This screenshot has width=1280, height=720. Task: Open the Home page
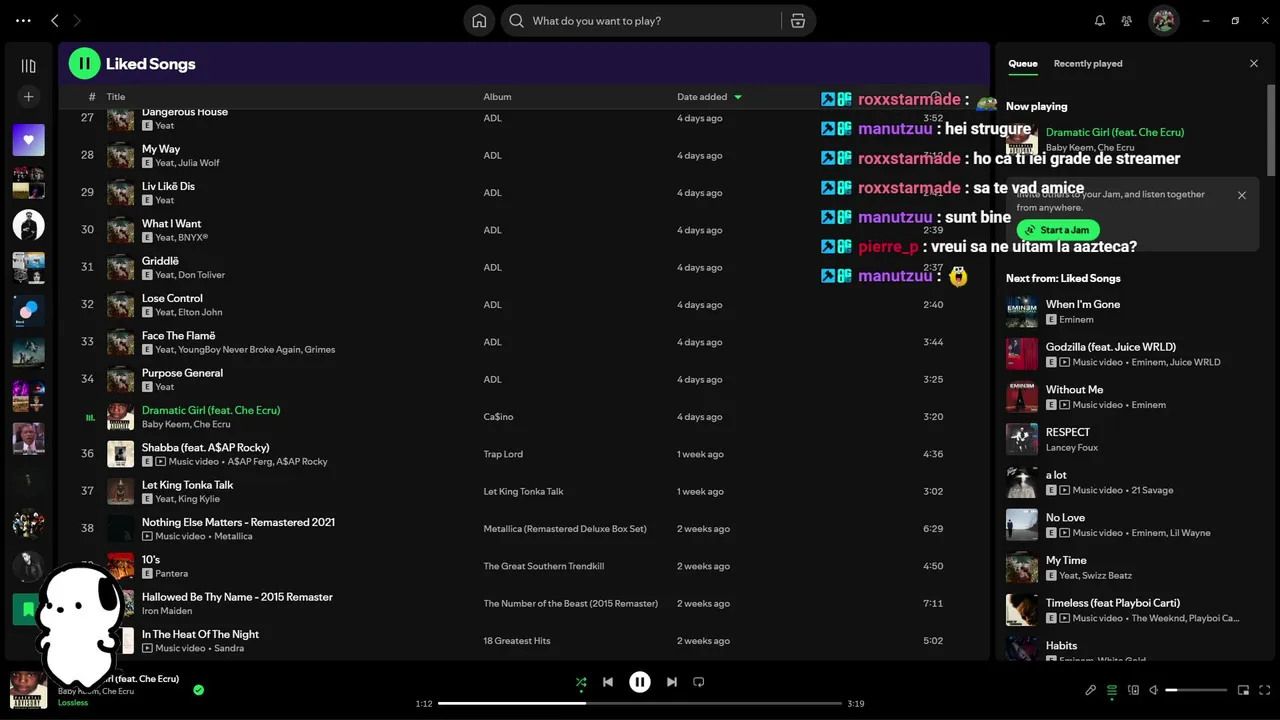479,21
